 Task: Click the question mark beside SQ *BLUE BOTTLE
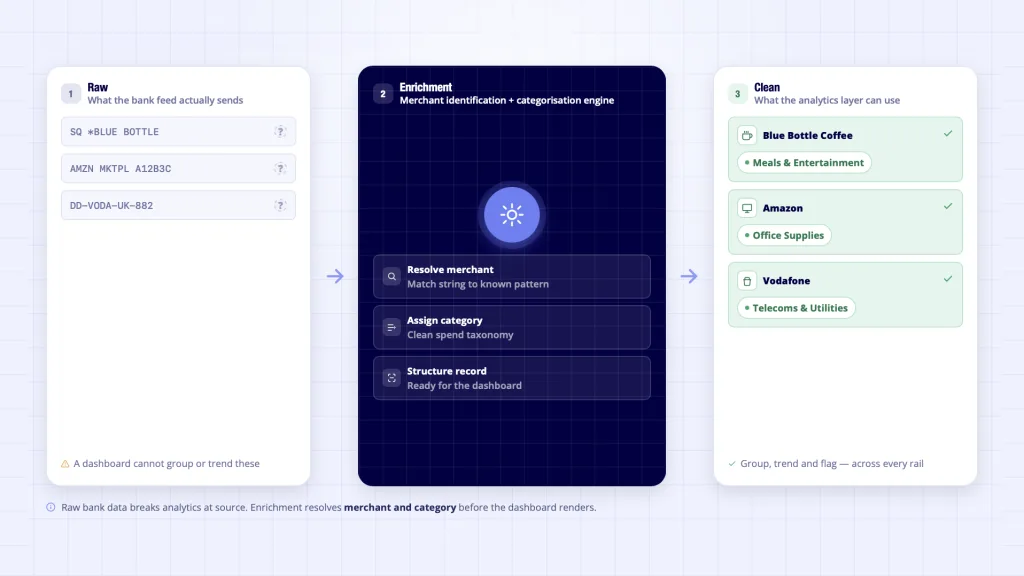click(x=280, y=132)
